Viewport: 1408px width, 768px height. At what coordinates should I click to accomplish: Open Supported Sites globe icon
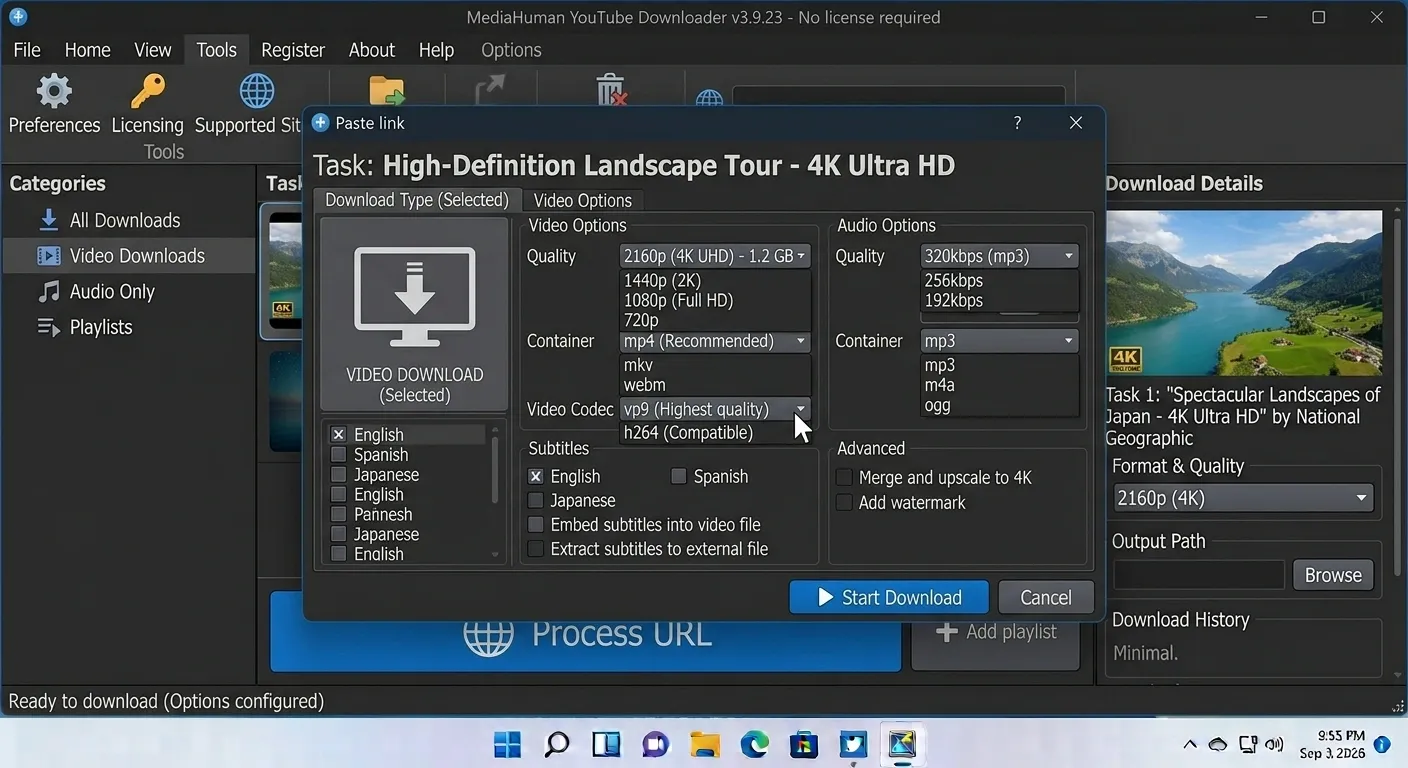[x=257, y=92]
